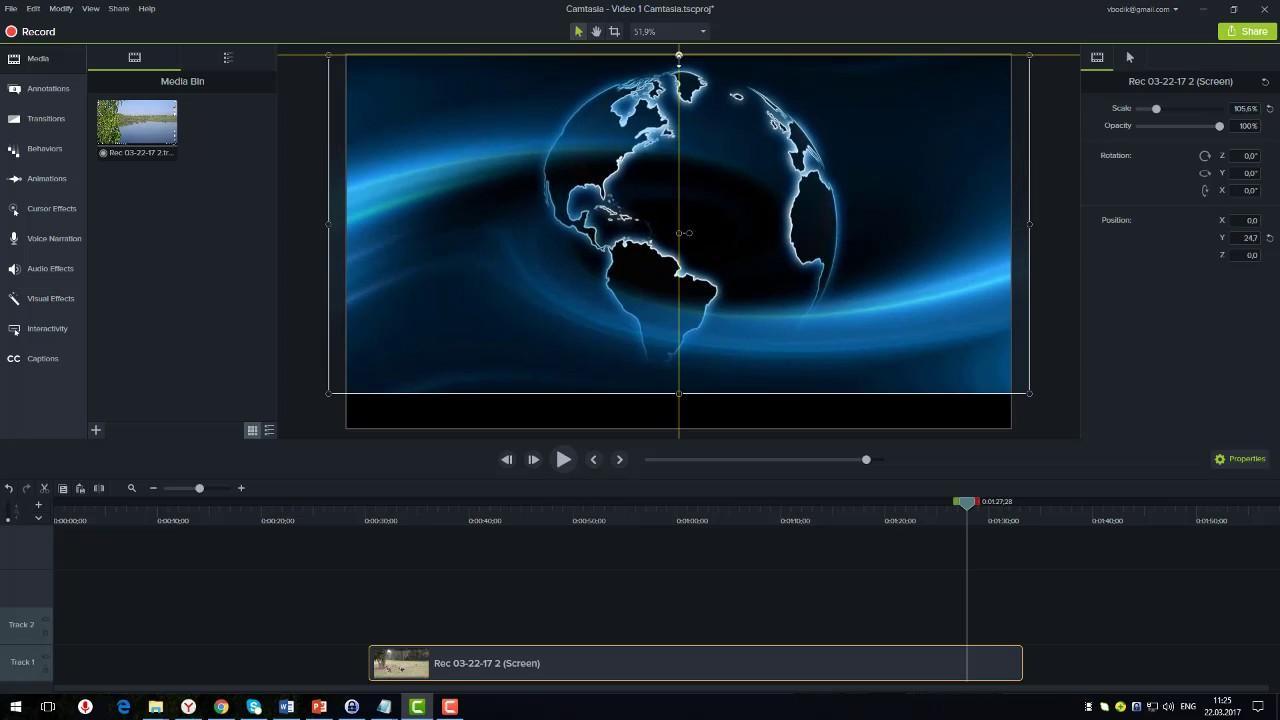Click the Copy icon on timeline toolbar

pyautogui.click(x=62, y=488)
